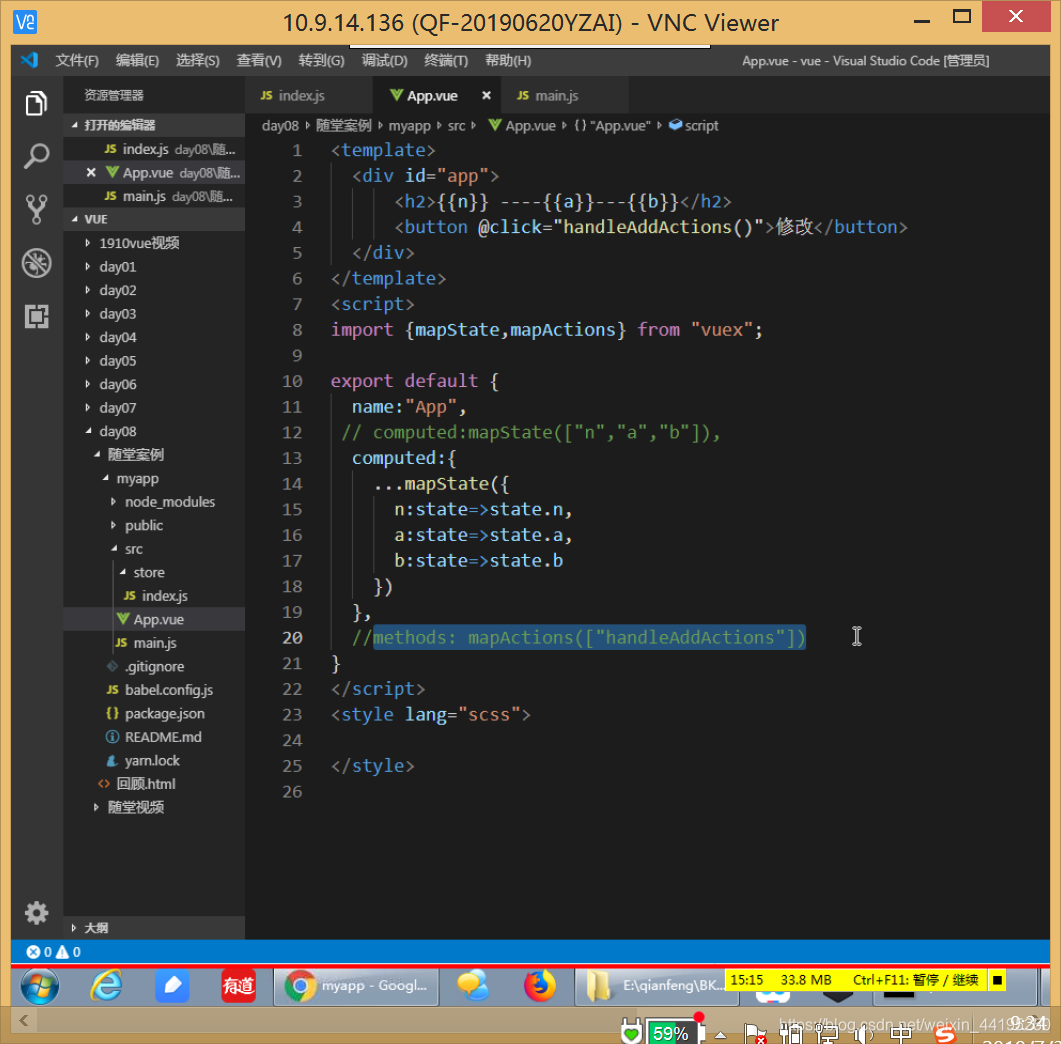This screenshot has width=1061, height=1044.
Task: Expand the 随堂视频 folder
Action: pyautogui.click(x=154, y=807)
